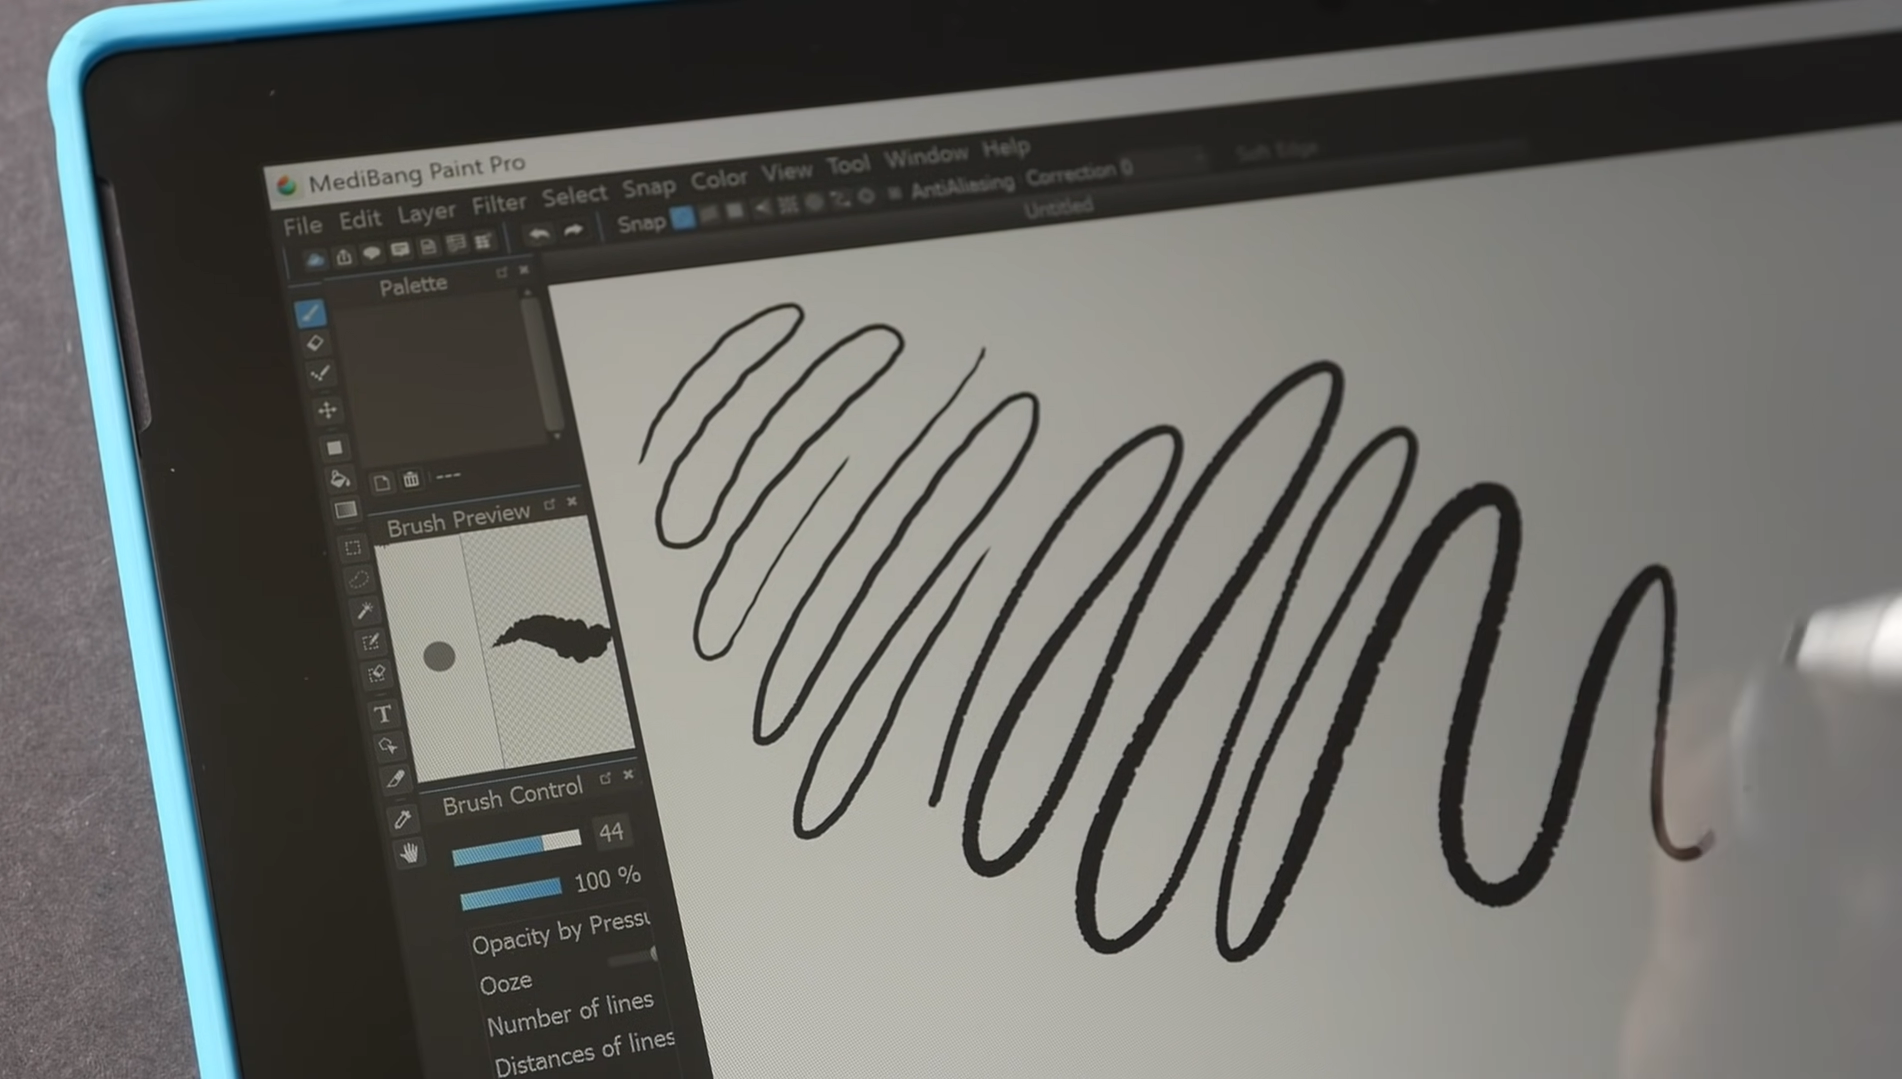Viewport: 1902px width, 1079px height.
Task: Select the Magic Wand tool
Action: pos(365,610)
